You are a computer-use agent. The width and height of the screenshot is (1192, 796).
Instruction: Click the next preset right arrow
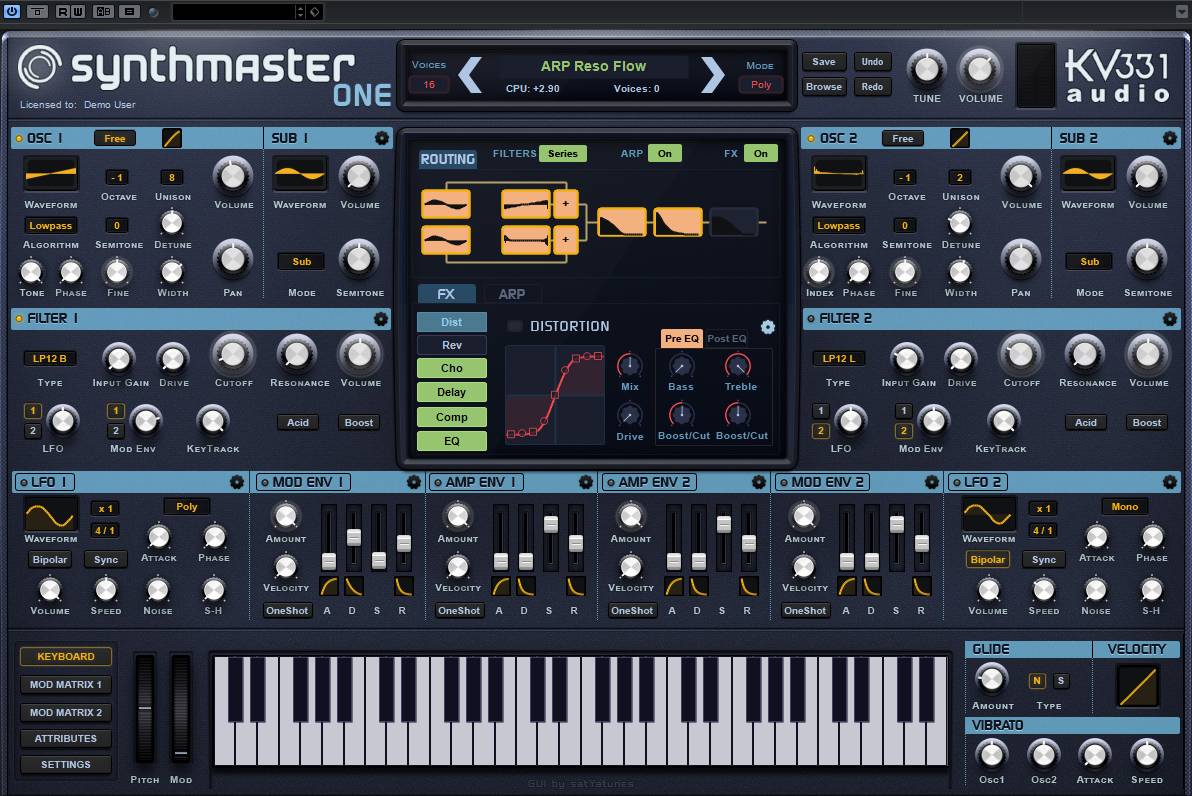712,75
